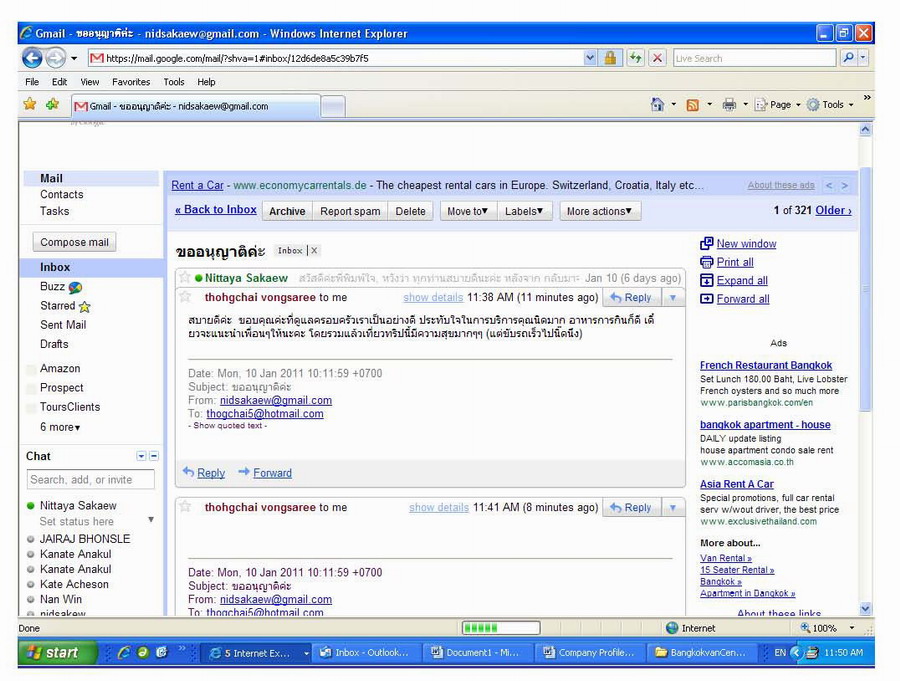Screen dimensions: 900x681
Task: Click the Buzz icon in sidebar
Action: [x=75, y=287]
